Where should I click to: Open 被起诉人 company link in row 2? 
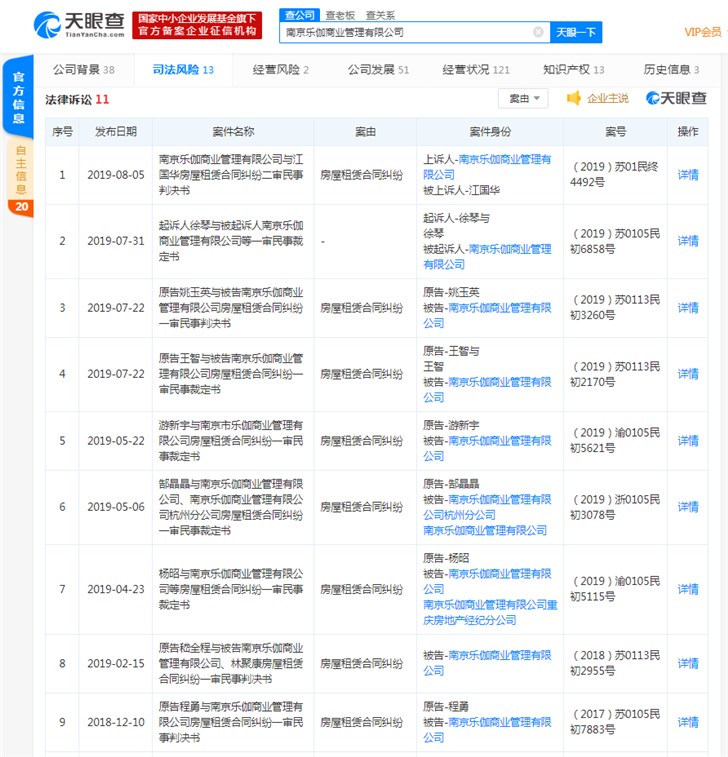(487, 257)
